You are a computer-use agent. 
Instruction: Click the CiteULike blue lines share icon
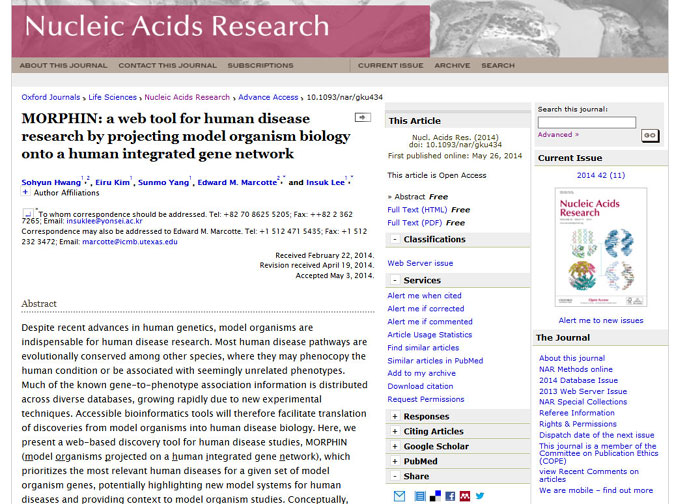point(420,496)
